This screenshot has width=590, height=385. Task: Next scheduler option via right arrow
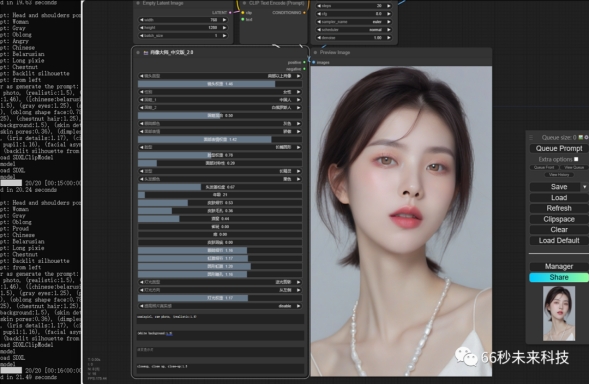click(x=389, y=30)
